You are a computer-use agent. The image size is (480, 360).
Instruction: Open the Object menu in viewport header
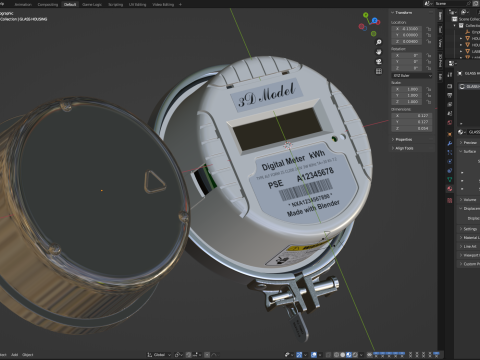(28, 355)
